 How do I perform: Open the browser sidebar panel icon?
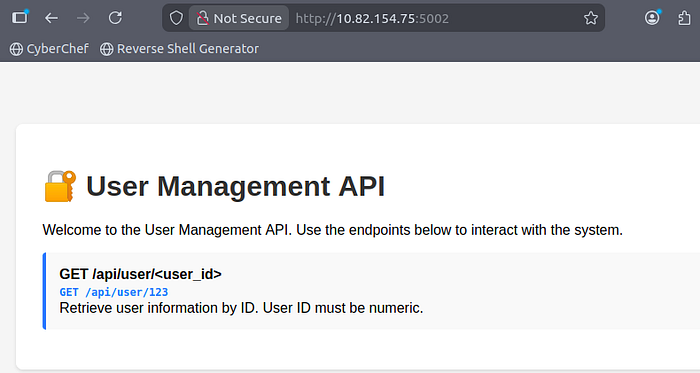20,17
